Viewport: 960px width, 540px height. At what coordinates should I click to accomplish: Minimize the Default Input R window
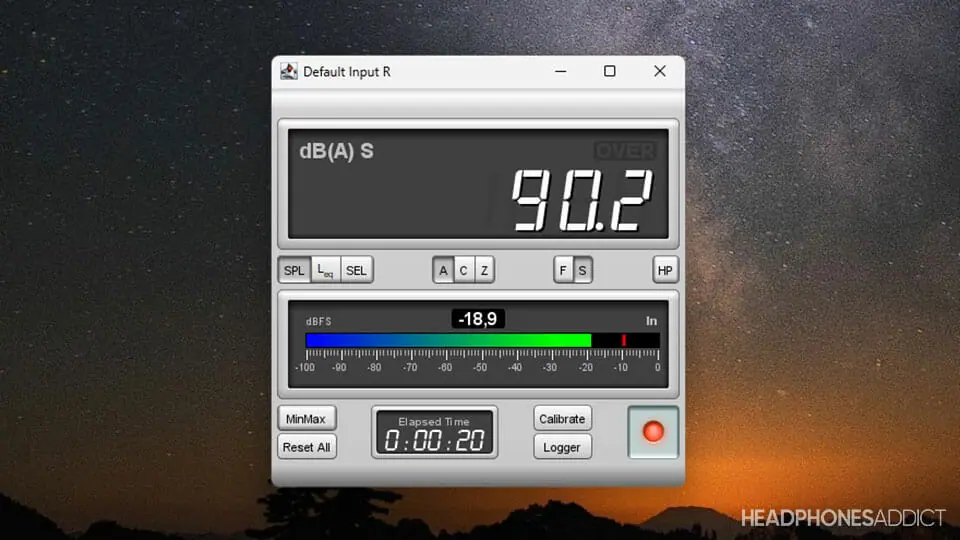[560, 71]
